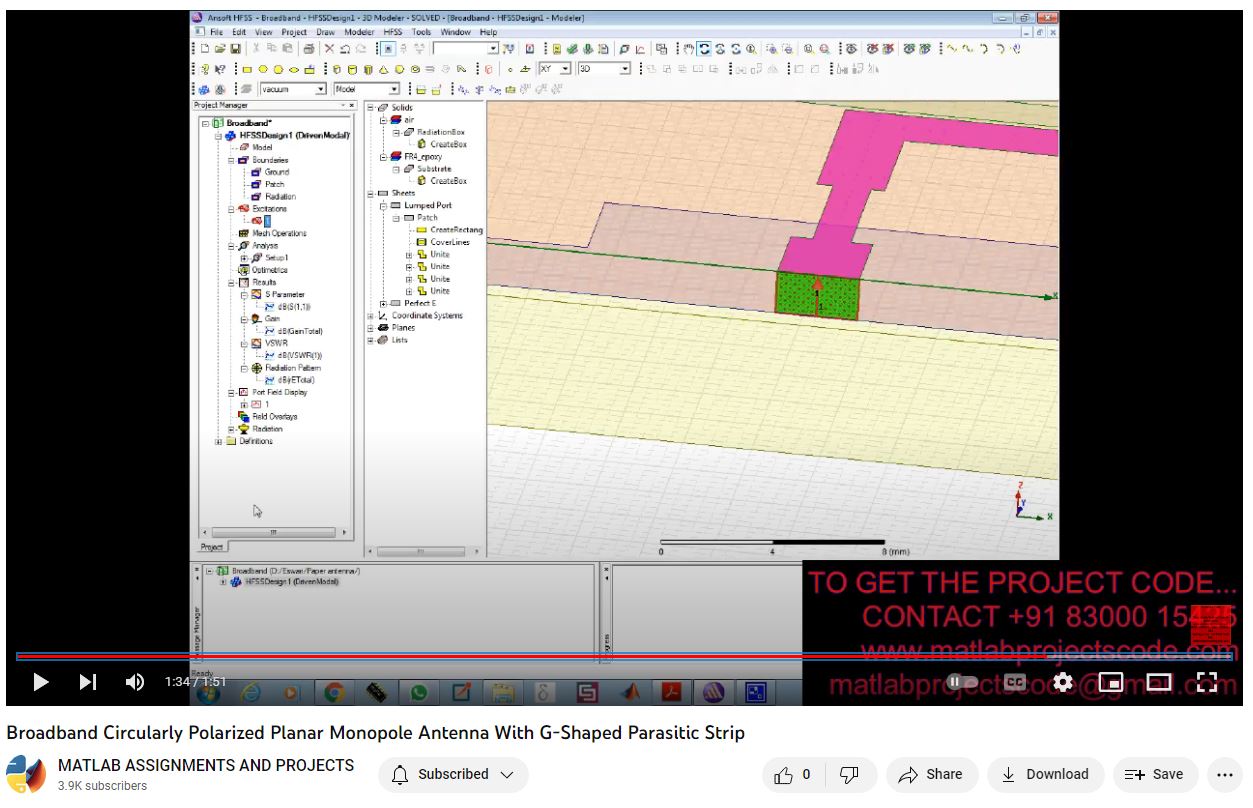
Task: Collapse the Results tree node
Action: [x=231, y=282]
